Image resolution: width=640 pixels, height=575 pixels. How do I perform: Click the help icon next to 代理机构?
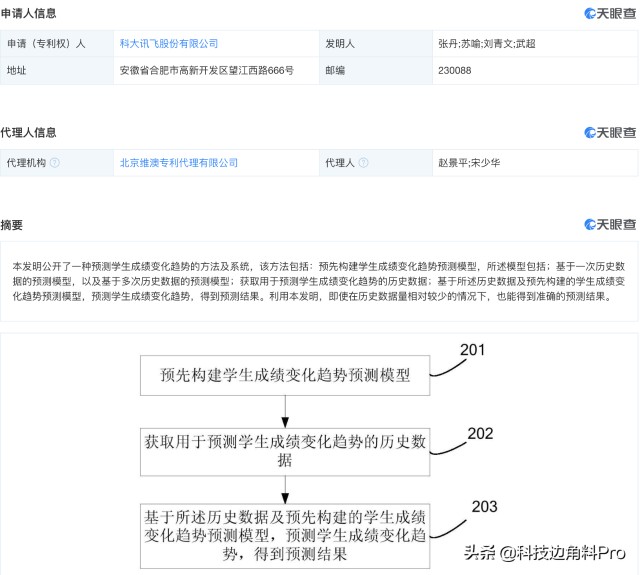click(54, 163)
